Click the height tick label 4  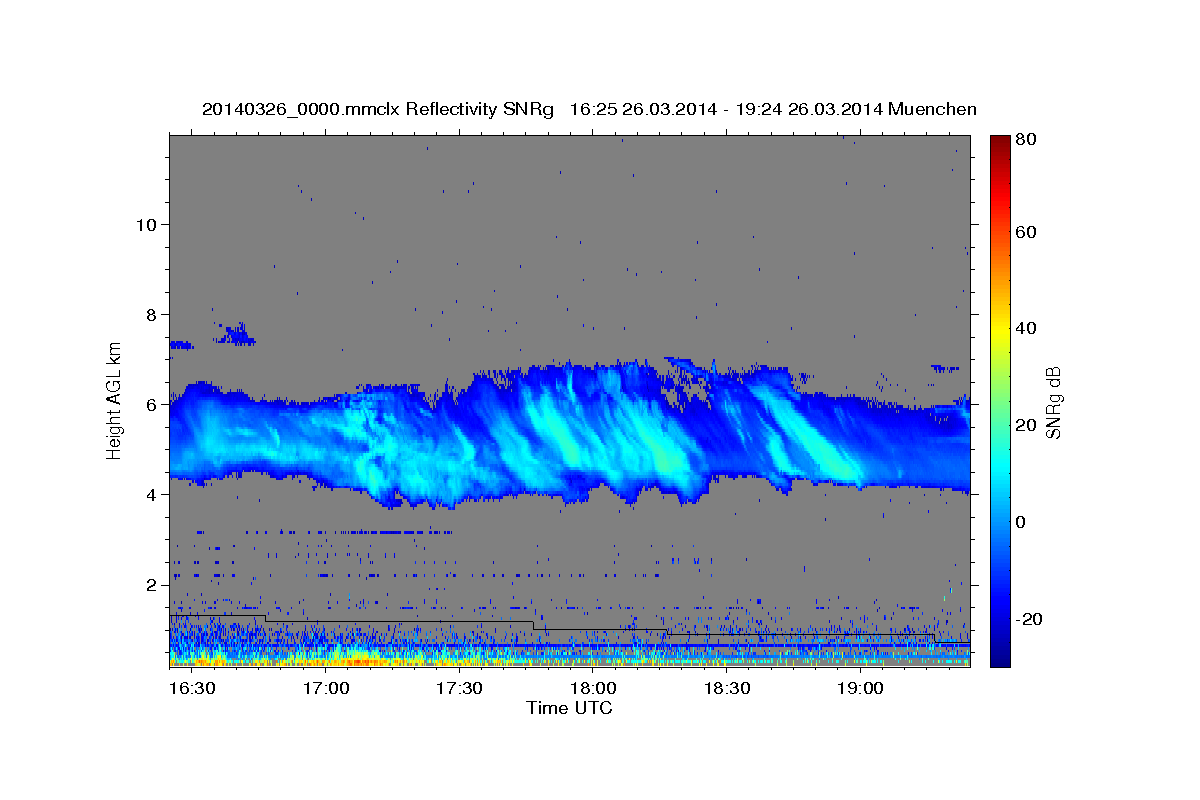coord(150,494)
